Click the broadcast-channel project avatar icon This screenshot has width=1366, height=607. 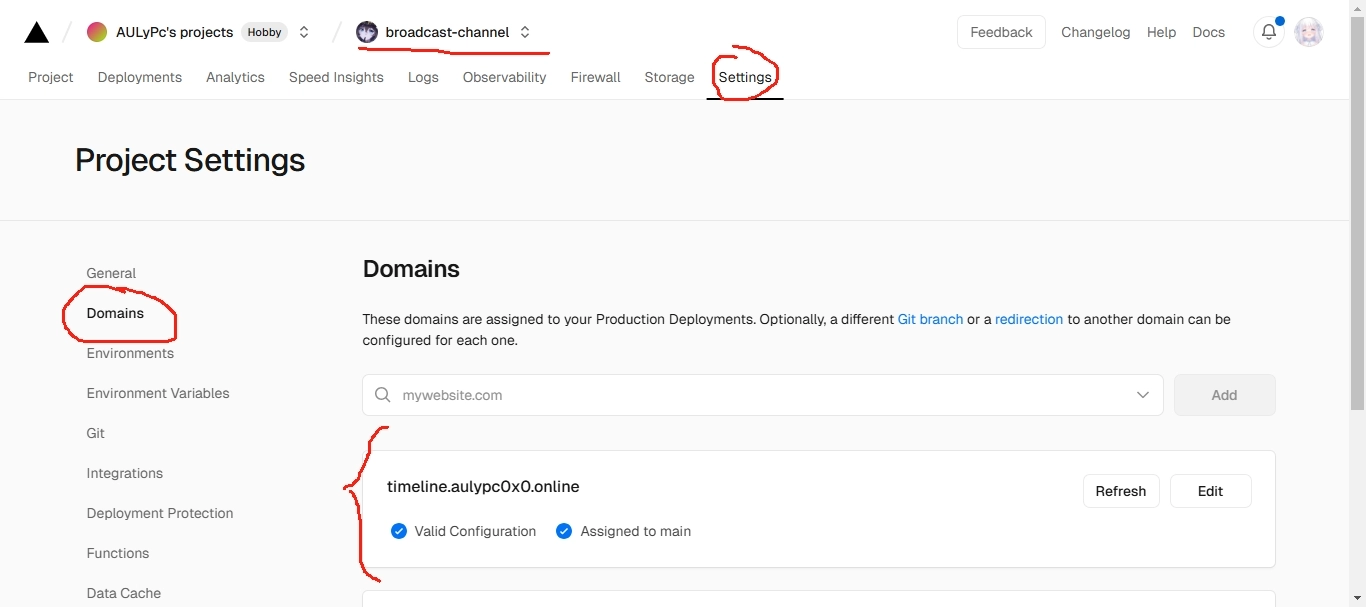click(x=367, y=32)
